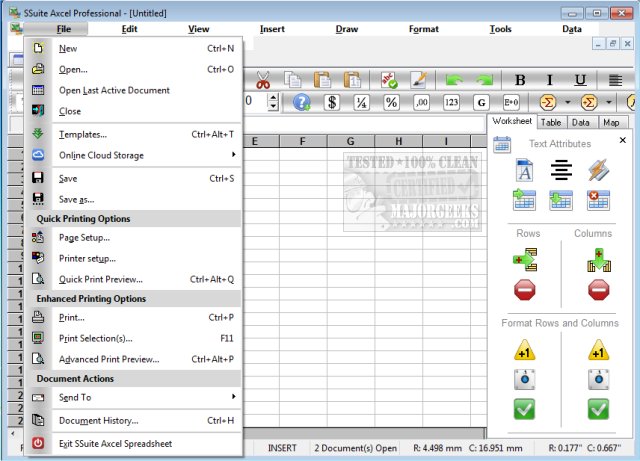Choose Print Selection(s)...

click(135, 338)
